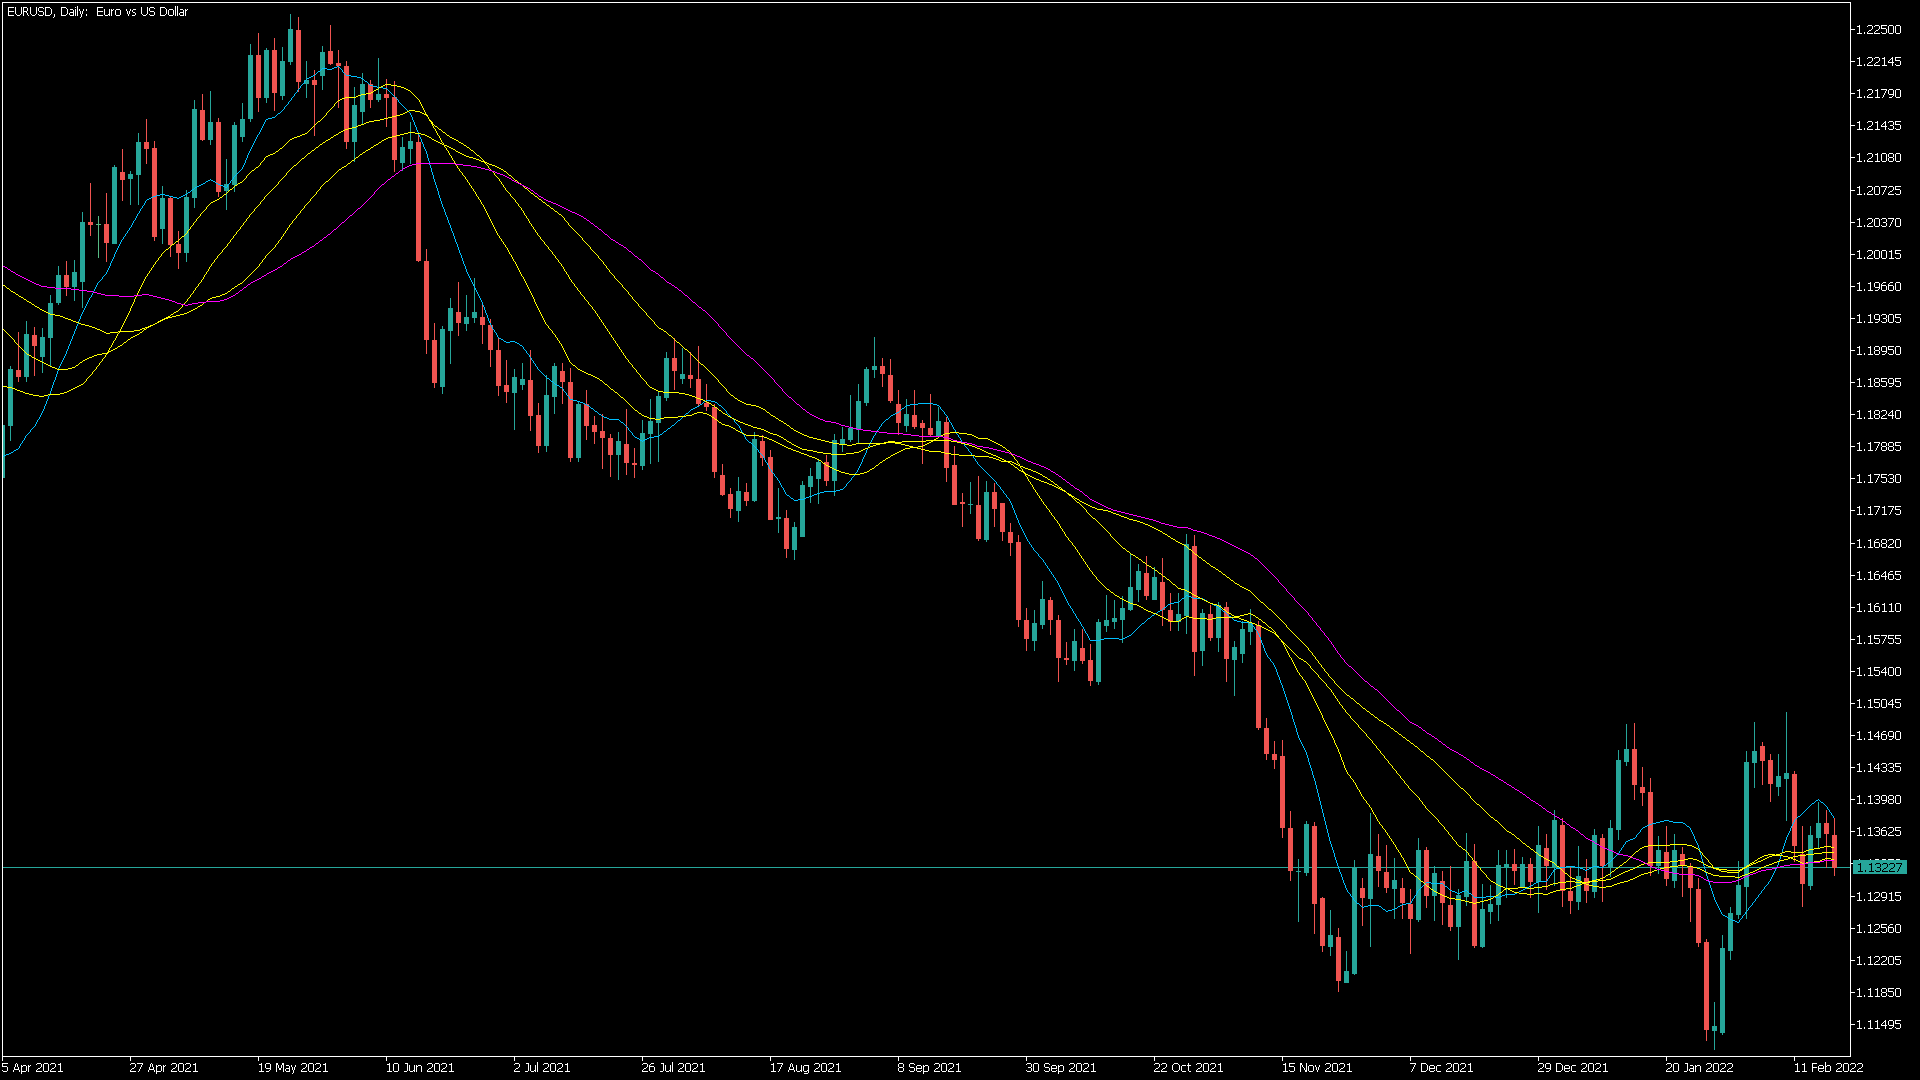Click the 1.15755 price level label
The image size is (1920, 1080).
click(1878, 640)
